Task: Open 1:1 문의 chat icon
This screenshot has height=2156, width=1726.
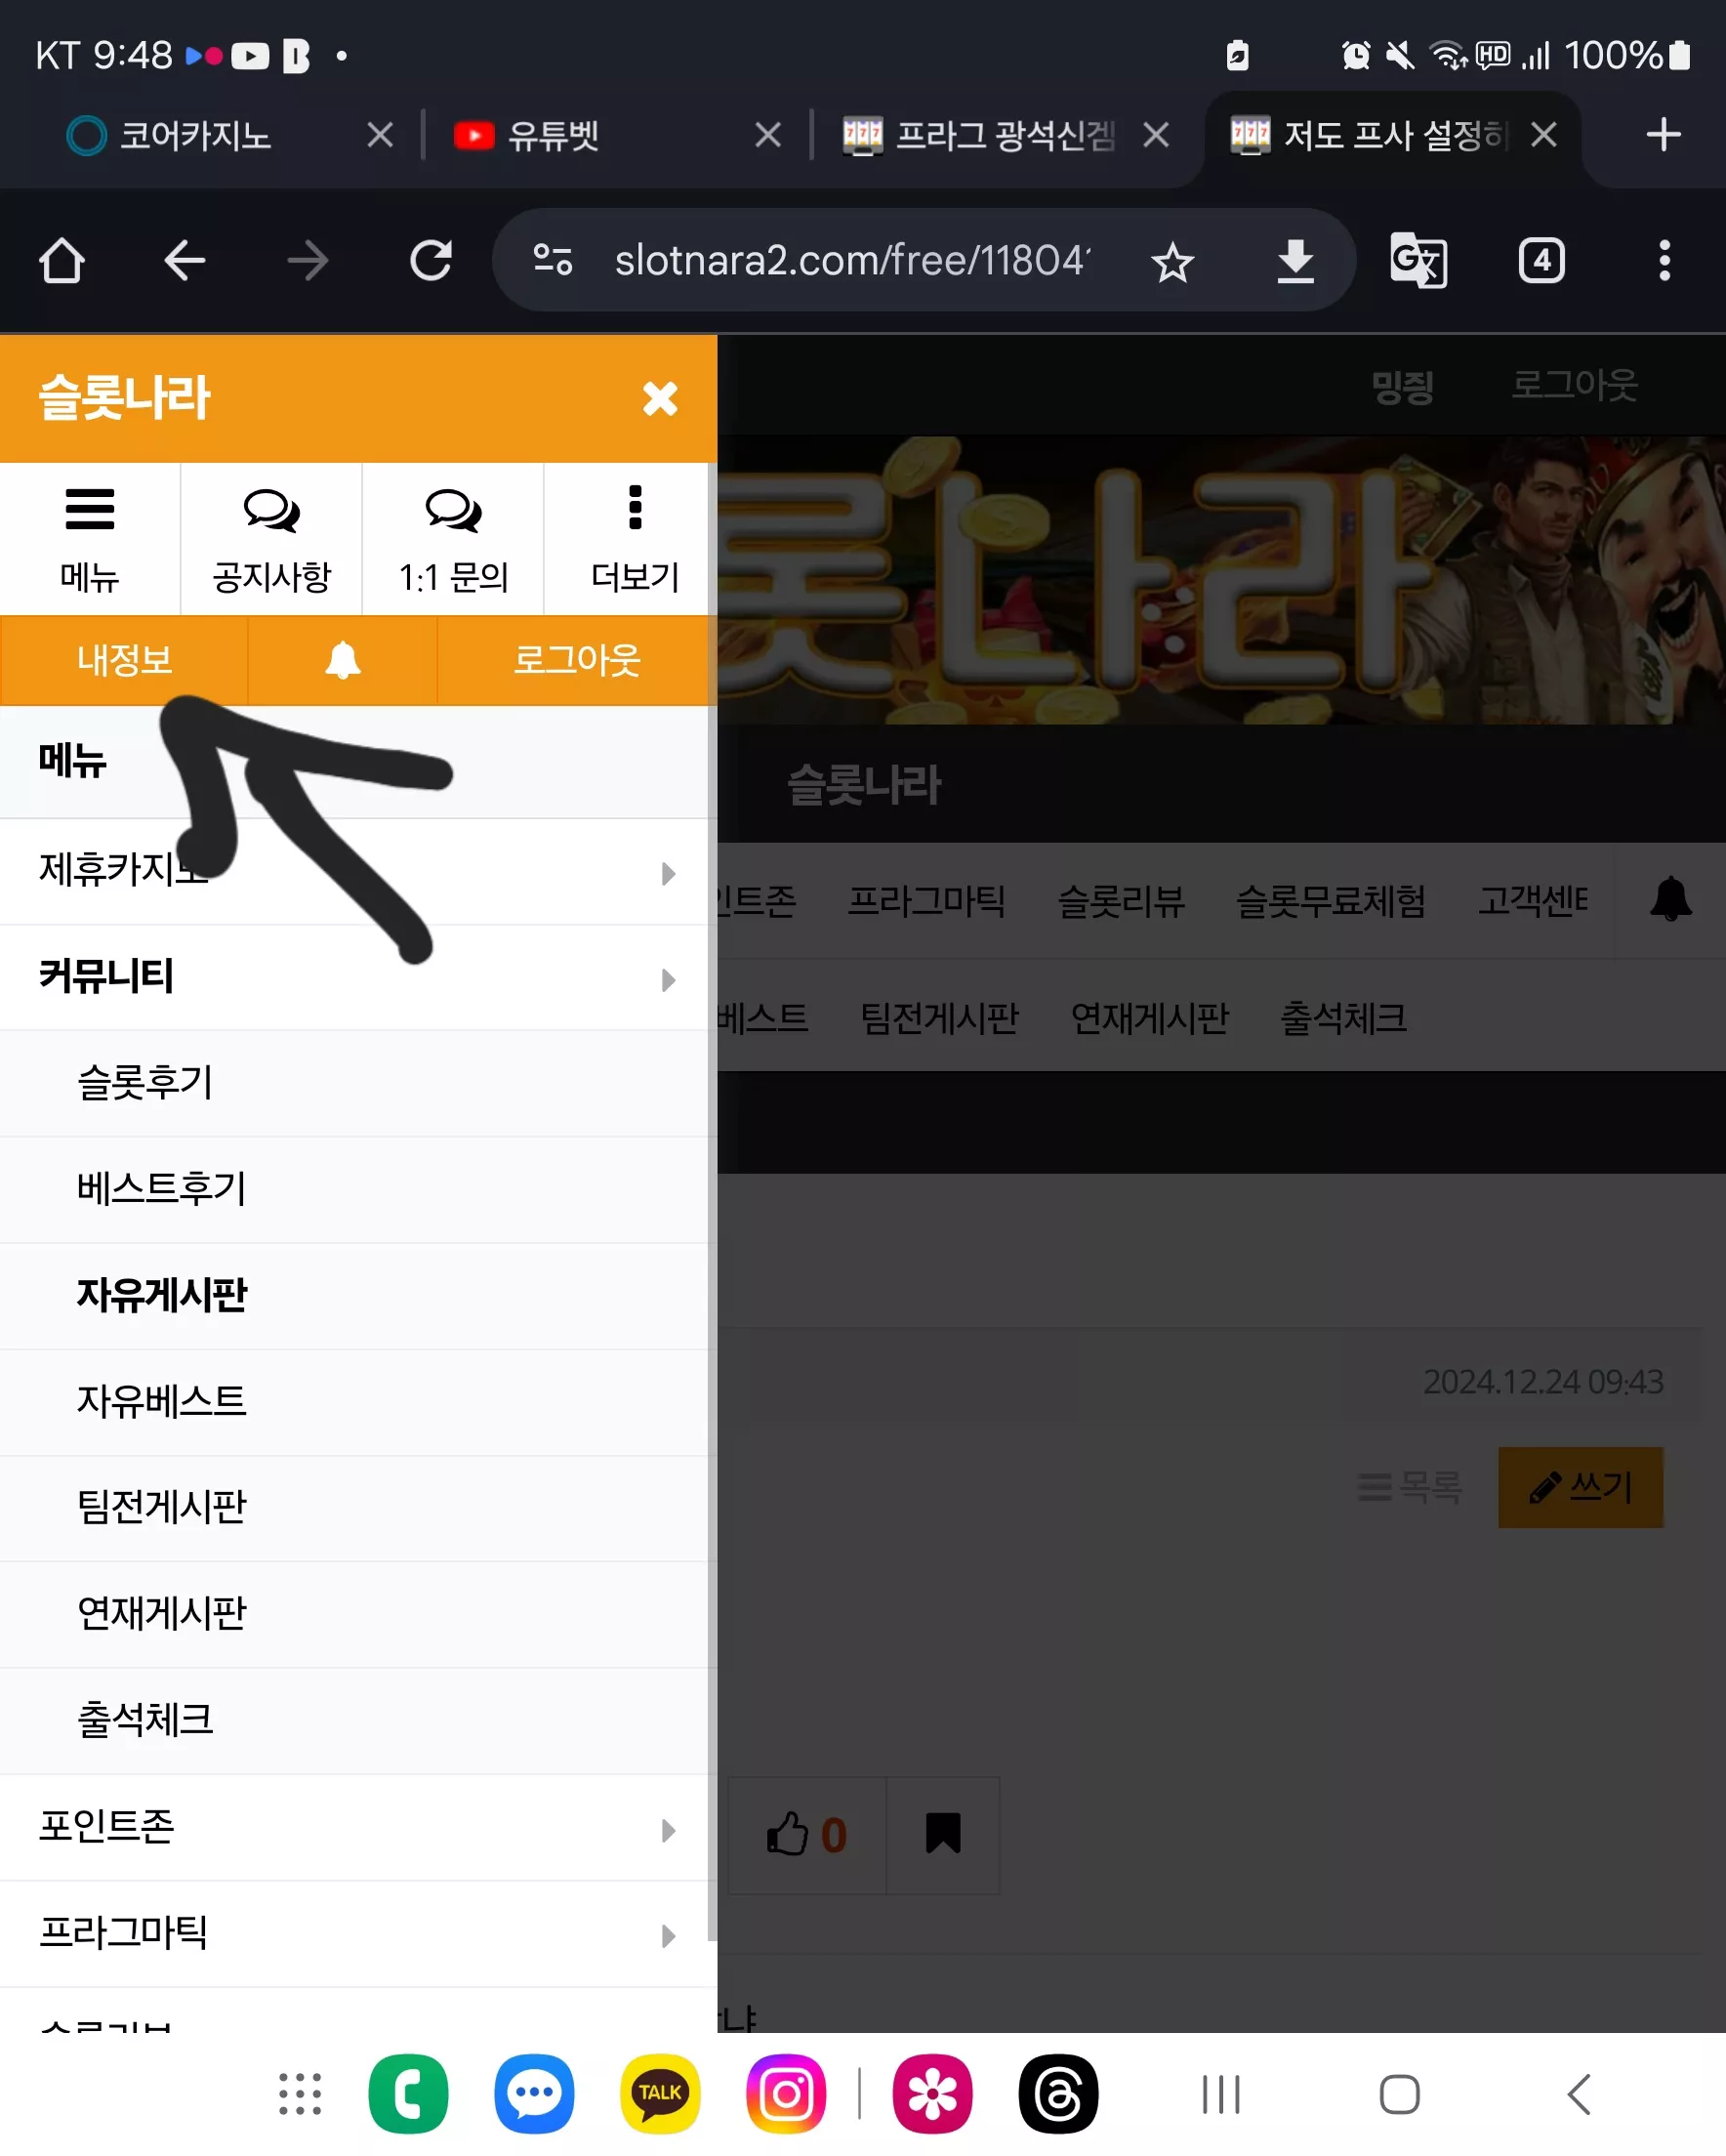Action: [x=453, y=511]
